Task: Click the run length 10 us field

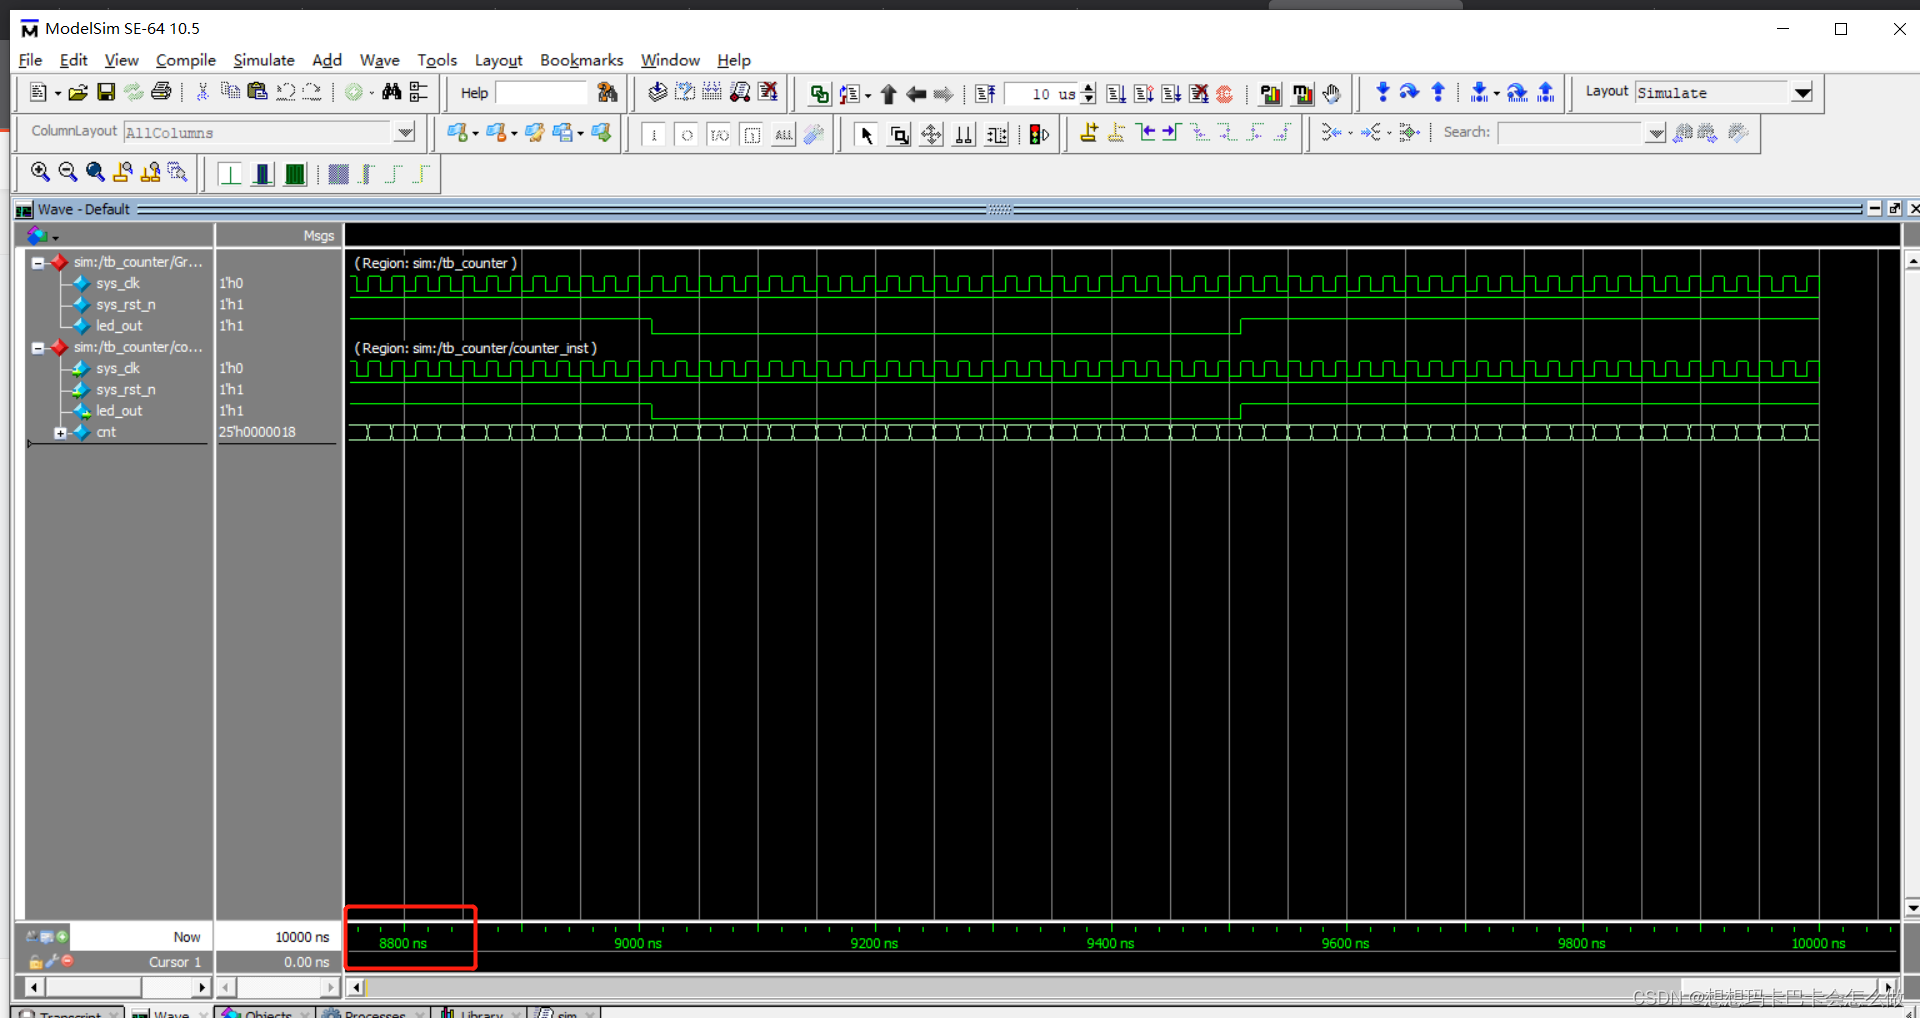Action: (x=1041, y=94)
